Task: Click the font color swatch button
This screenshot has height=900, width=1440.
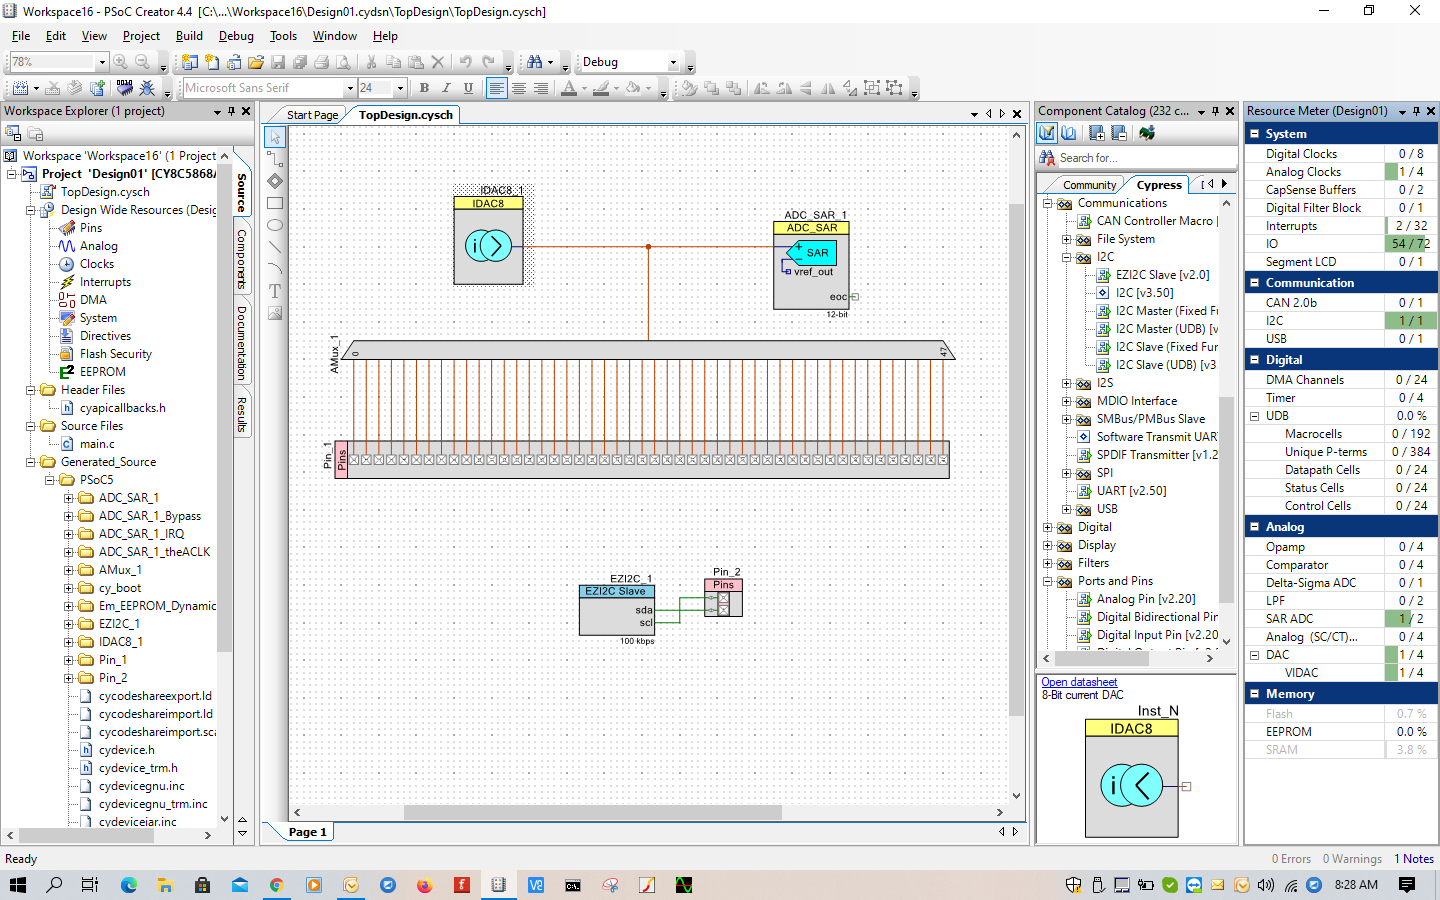Action: click(569, 88)
